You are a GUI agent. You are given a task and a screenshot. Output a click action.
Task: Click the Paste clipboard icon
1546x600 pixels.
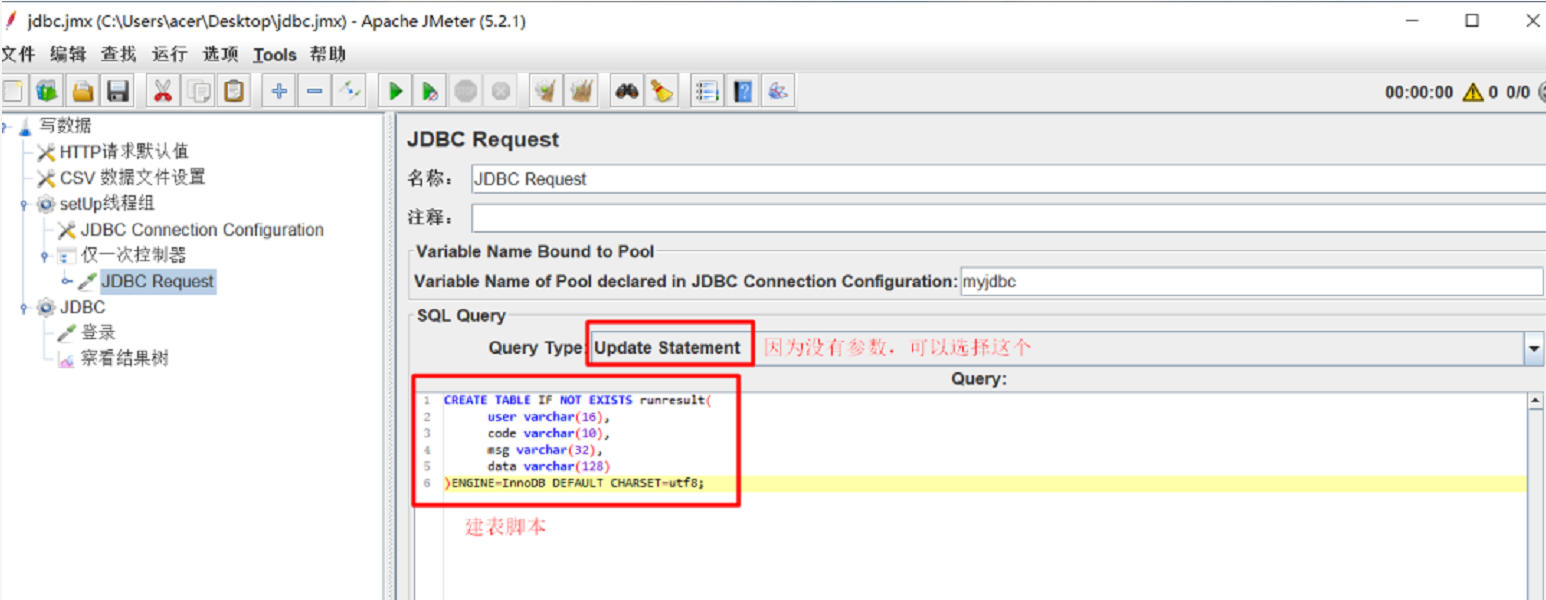234,92
